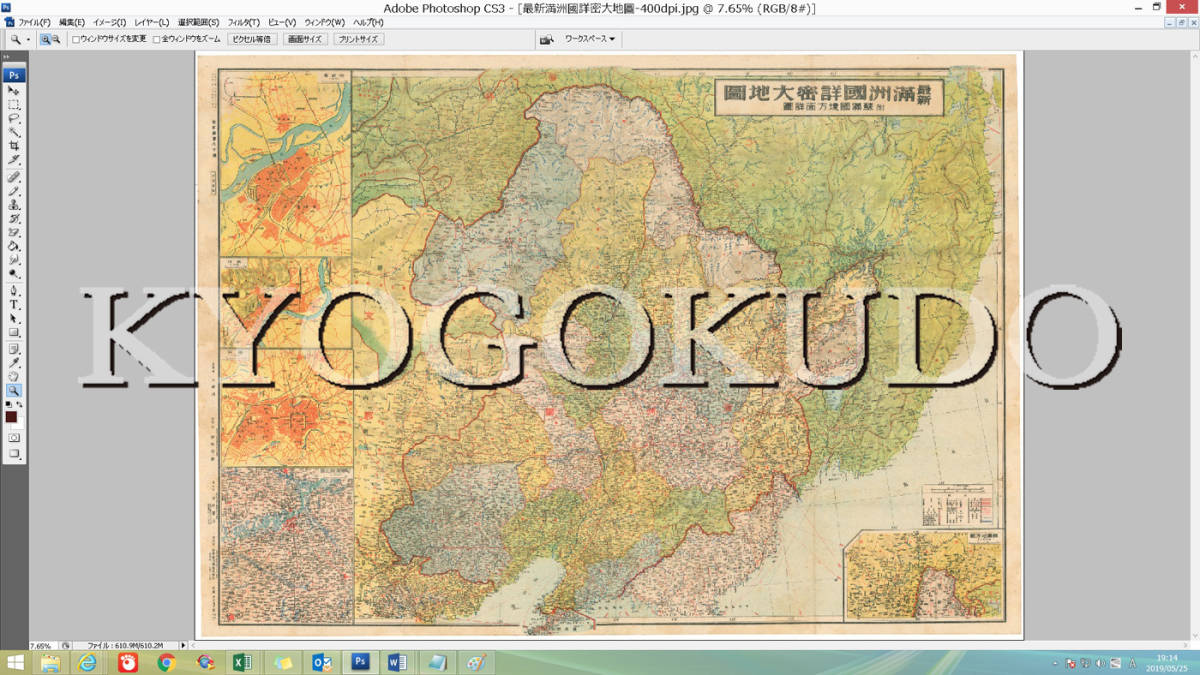The image size is (1200, 675).
Task: Select the Eraser tool
Action: (x=14, y=232)
